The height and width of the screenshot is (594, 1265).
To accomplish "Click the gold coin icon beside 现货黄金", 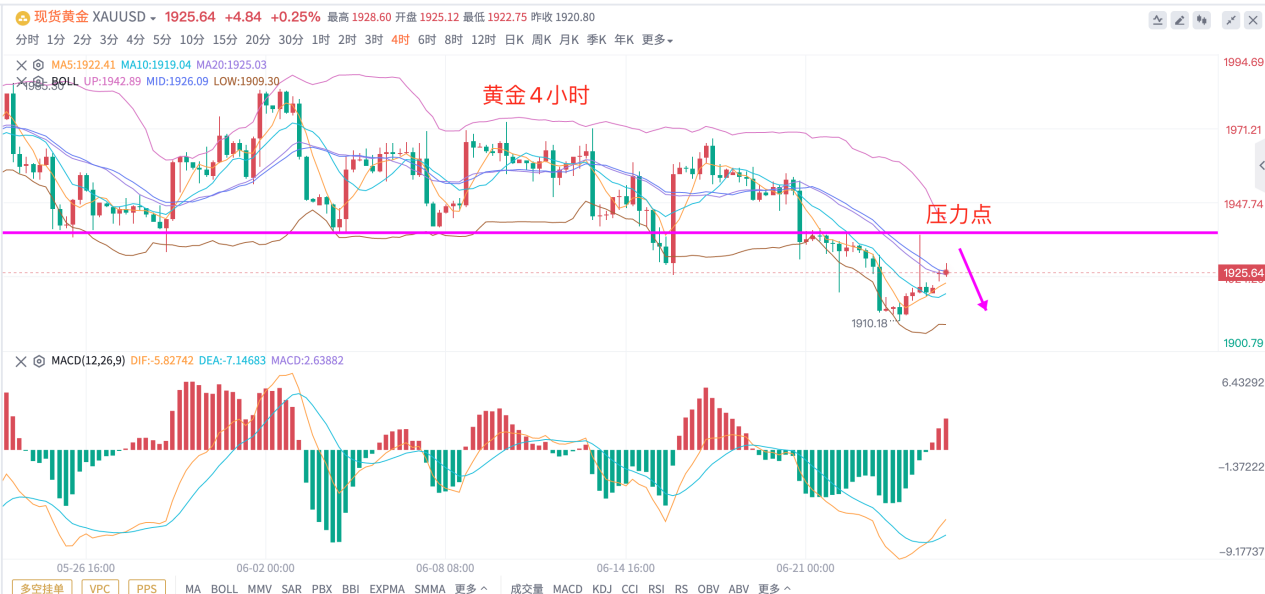I will click(22, 17).
